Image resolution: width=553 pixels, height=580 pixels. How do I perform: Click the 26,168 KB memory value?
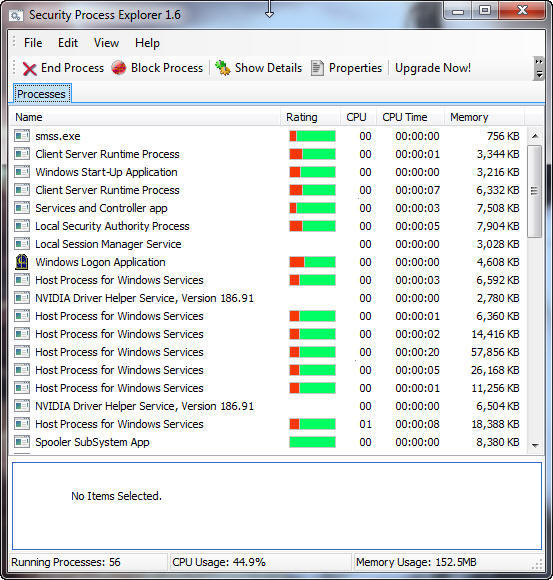(x=495, y=370)
